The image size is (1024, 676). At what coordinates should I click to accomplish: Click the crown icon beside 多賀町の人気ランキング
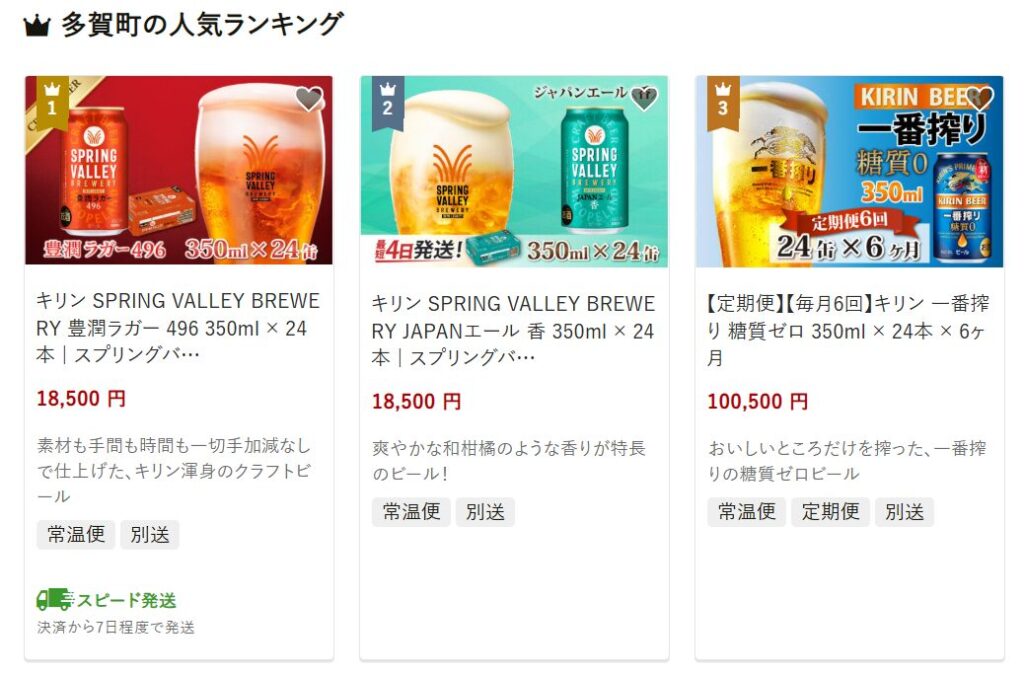point(37,26)
